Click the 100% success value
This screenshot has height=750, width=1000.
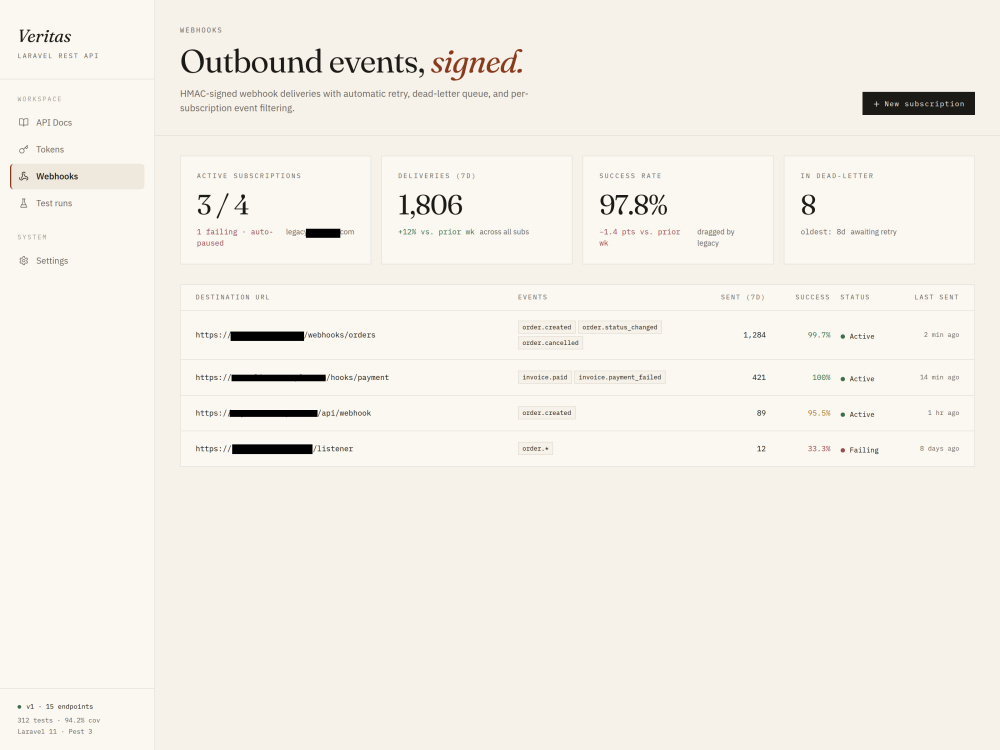[x=821, y=378]
